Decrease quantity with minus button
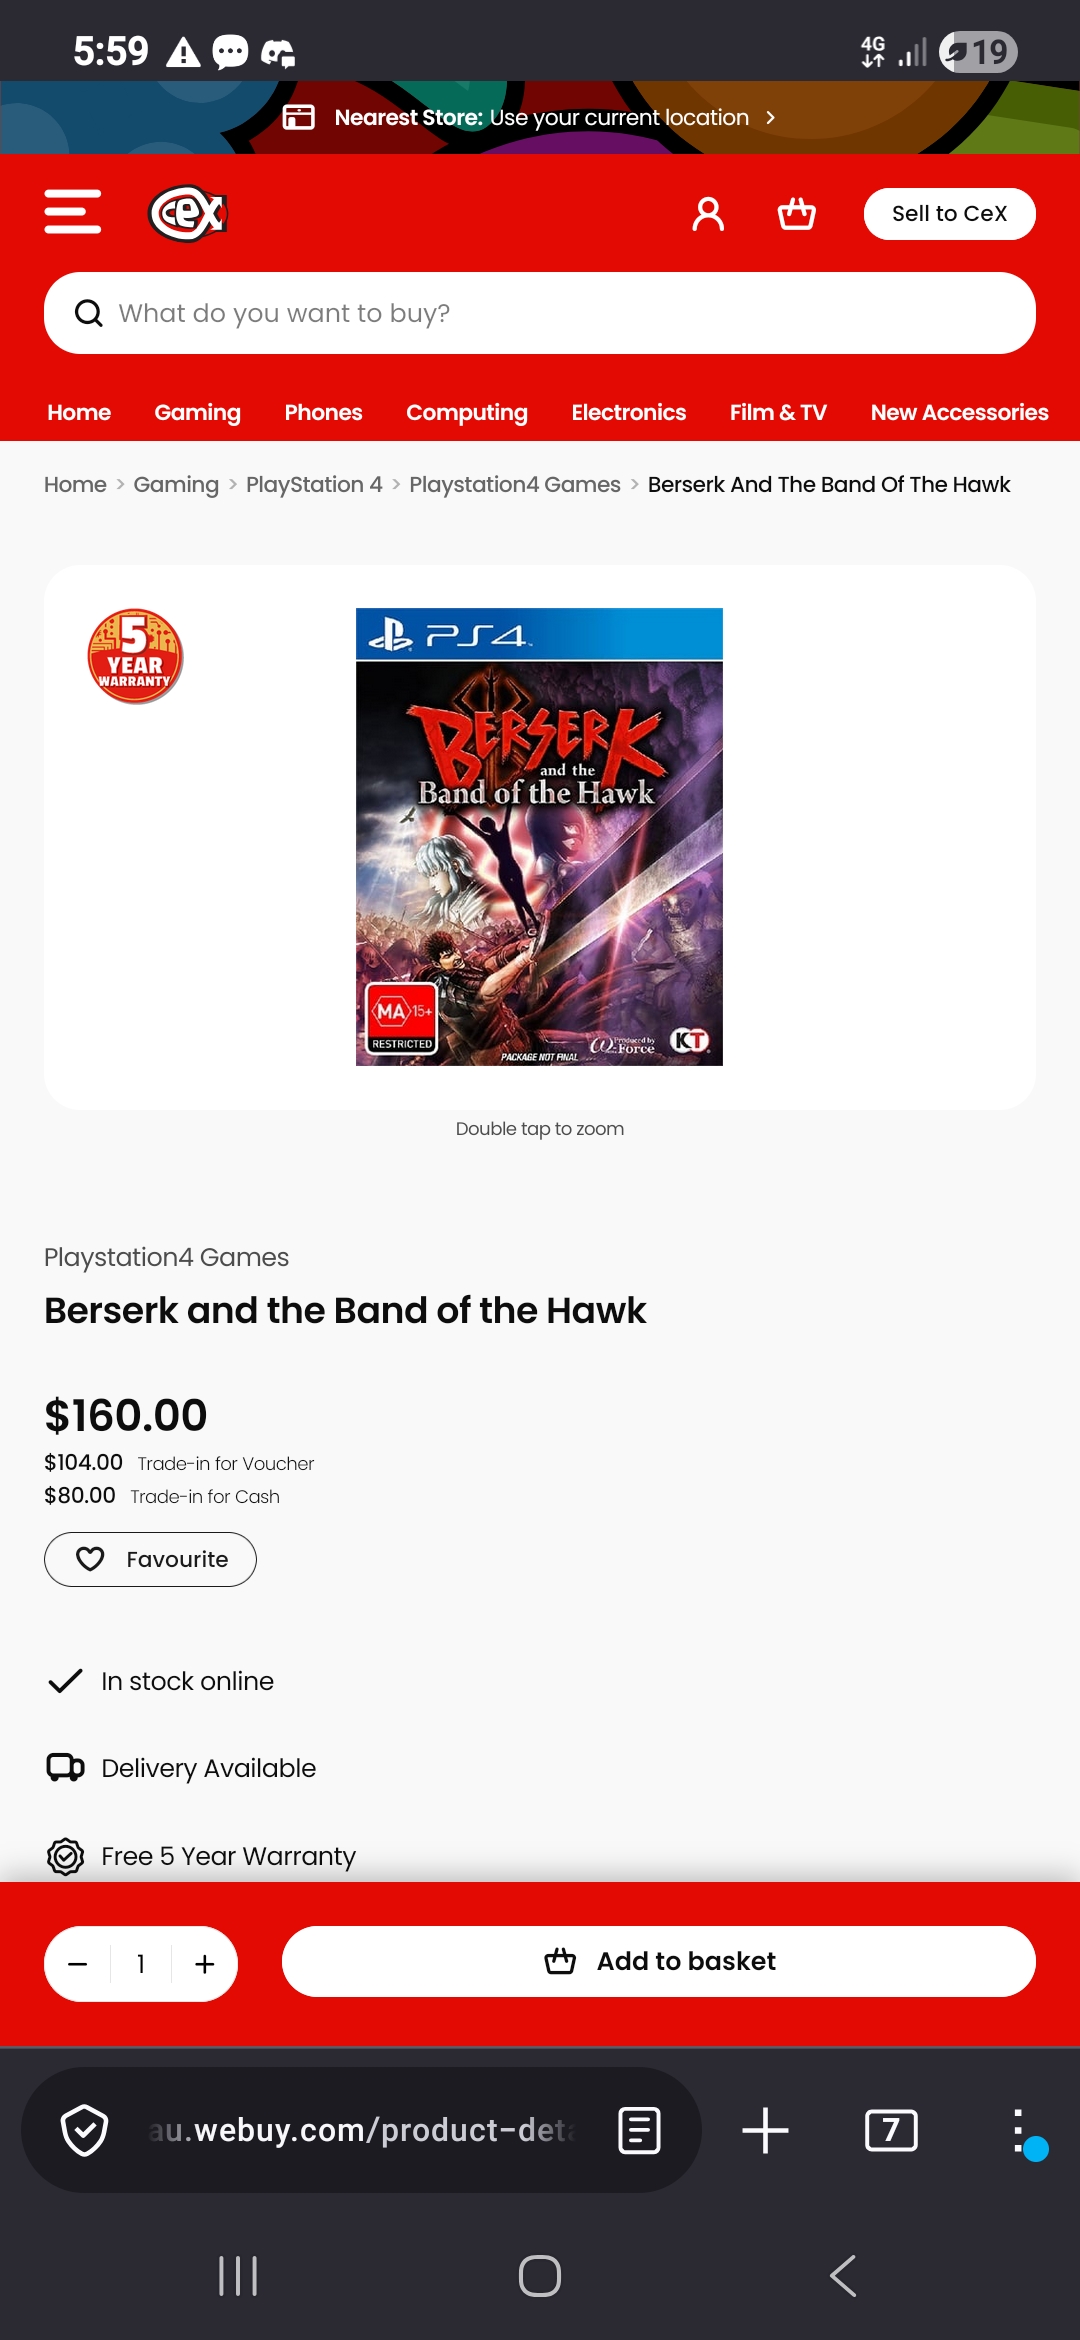 click(x=78, y=1964)
